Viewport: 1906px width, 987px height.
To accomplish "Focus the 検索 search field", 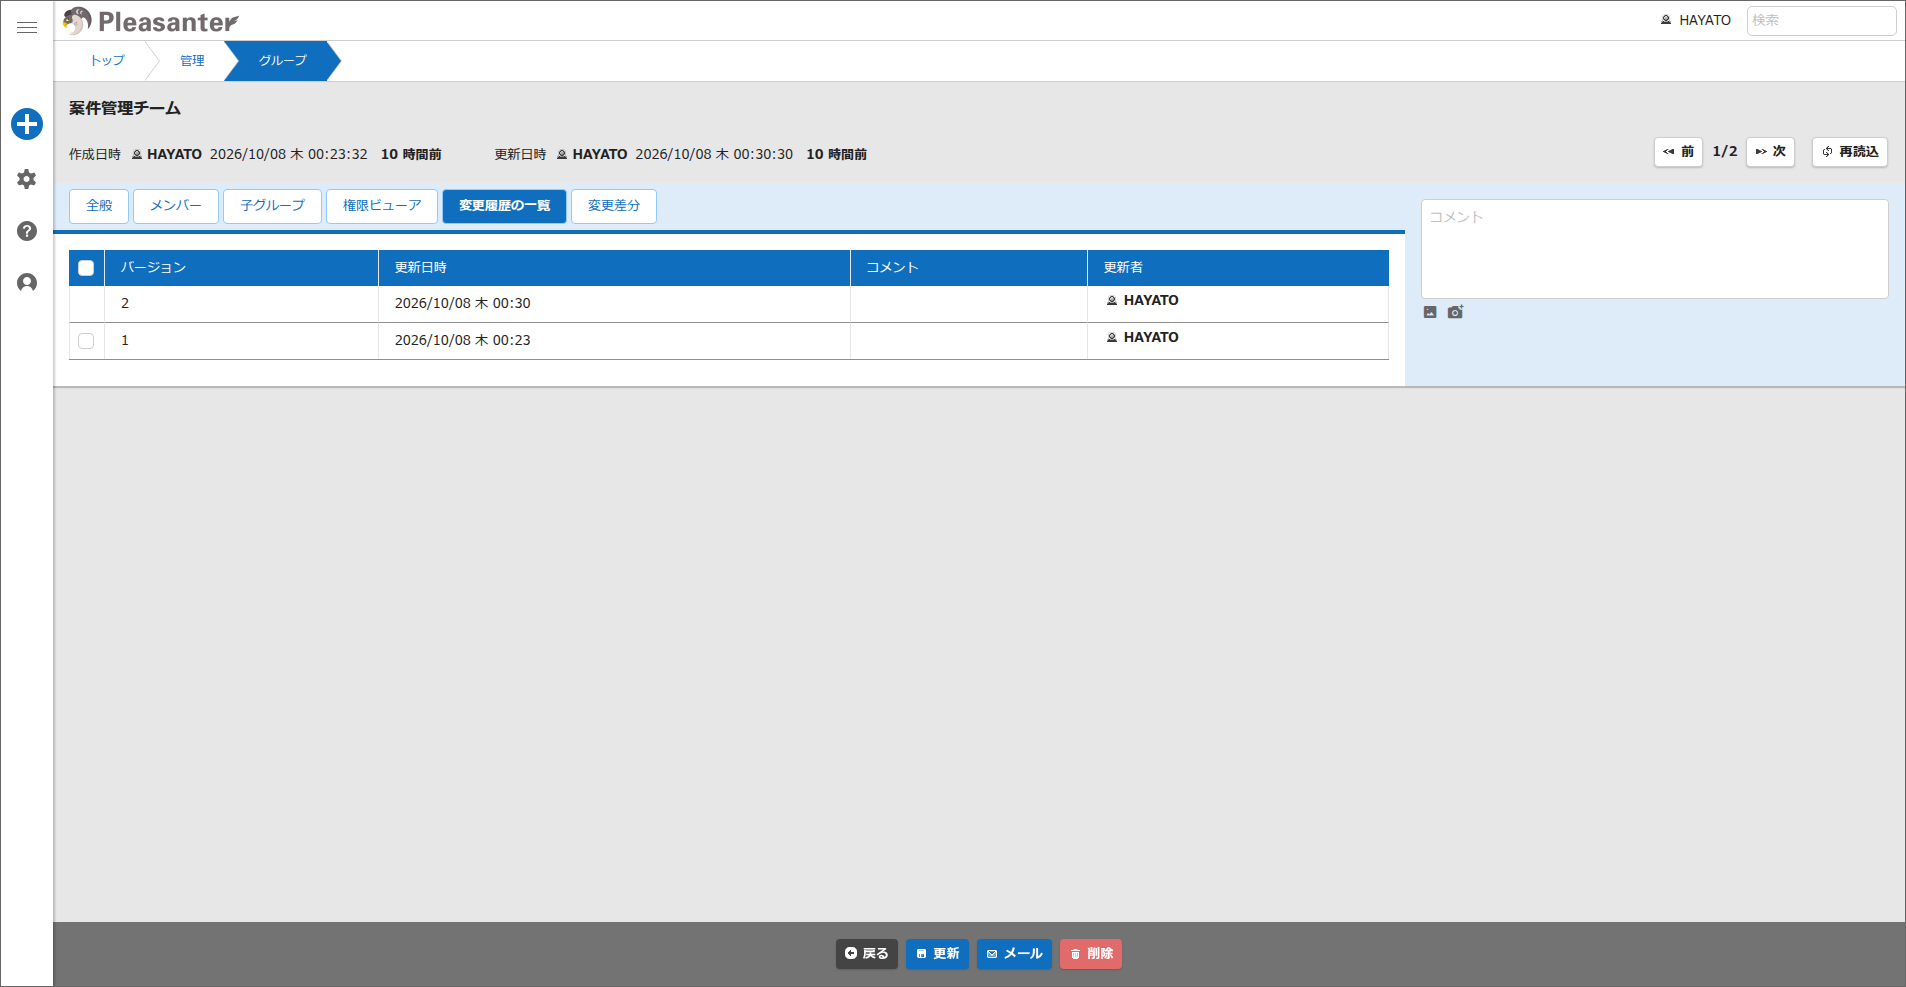I will point(1821,20).
